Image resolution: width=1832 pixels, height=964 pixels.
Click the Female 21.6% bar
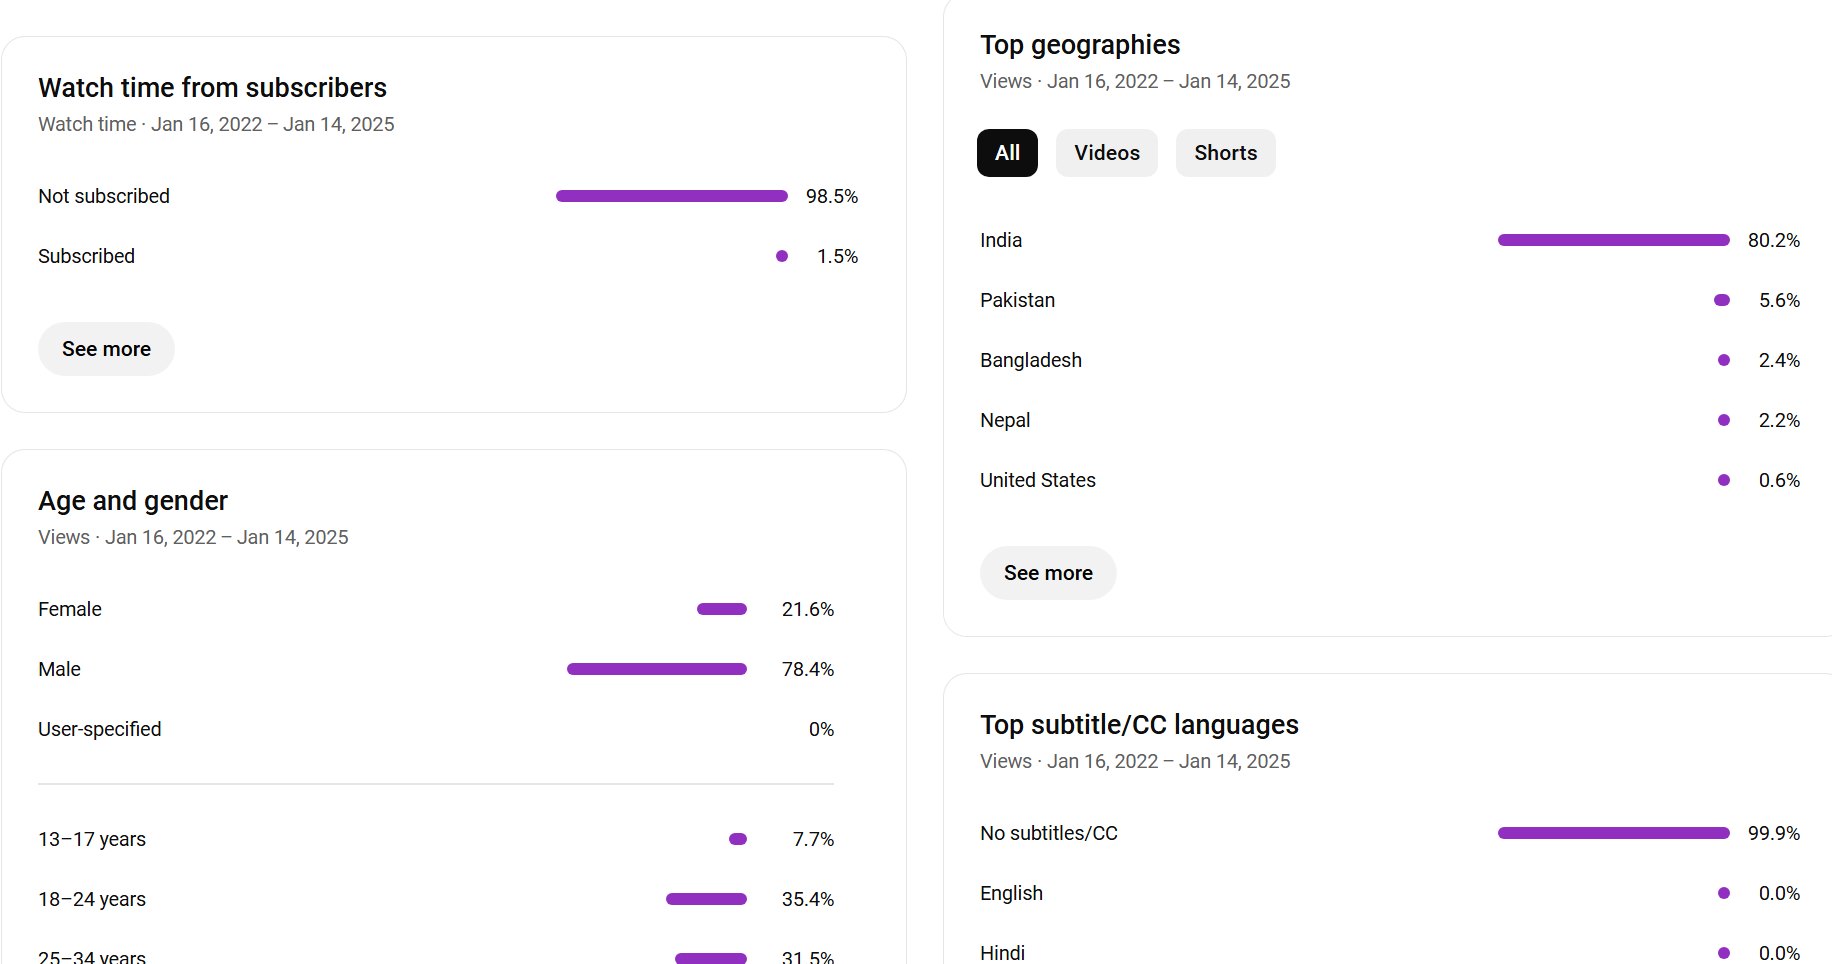722,609
